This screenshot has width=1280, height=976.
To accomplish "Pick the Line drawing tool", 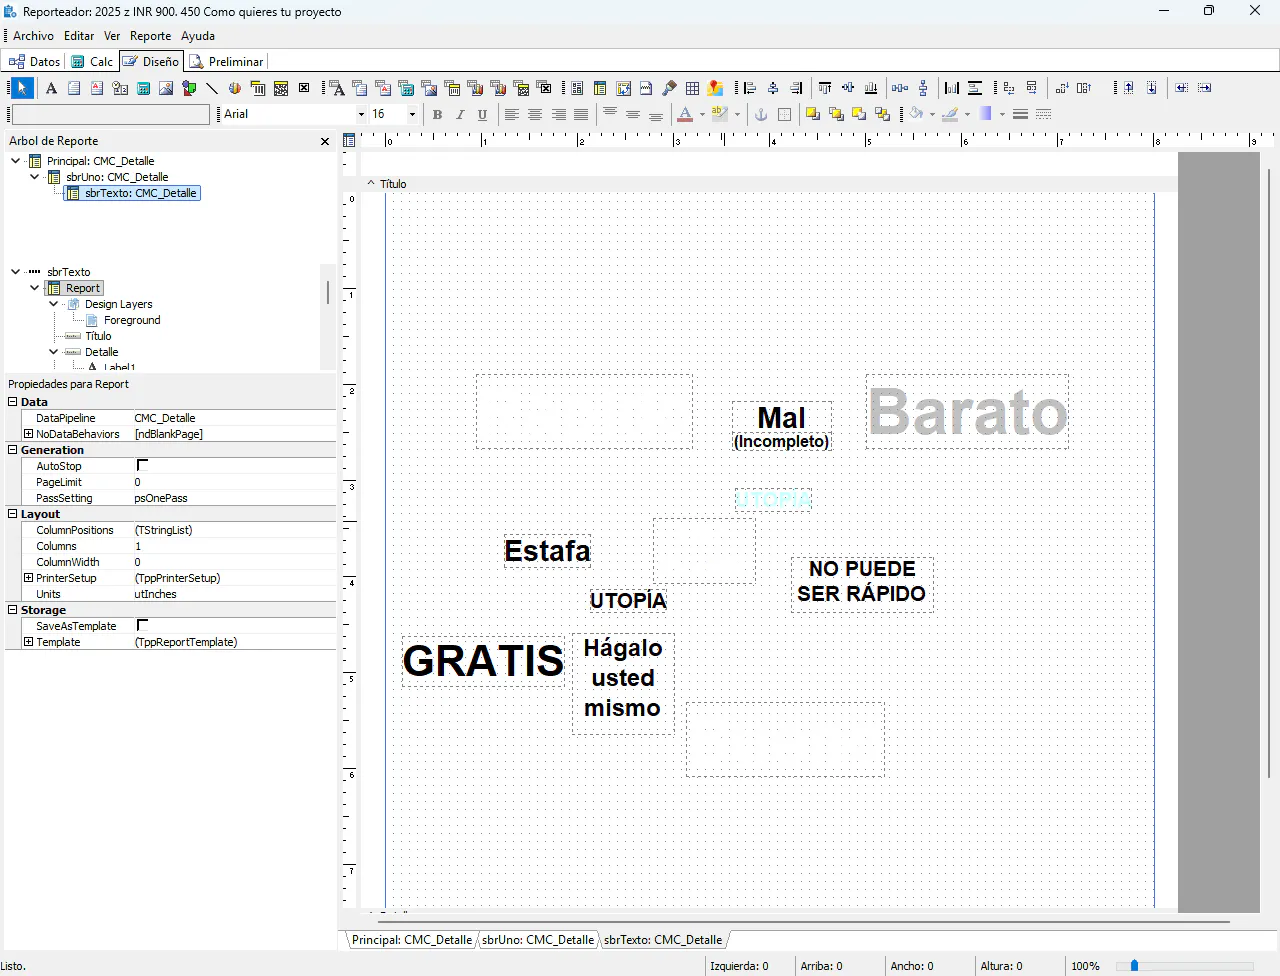I will (x=212, y=88).
